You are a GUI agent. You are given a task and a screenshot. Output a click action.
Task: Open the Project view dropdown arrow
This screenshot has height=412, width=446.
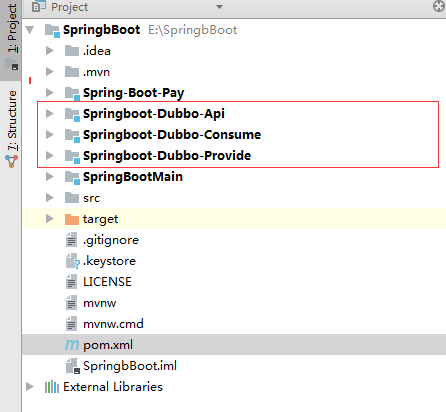pyautogui.click(x=219, y=7)
